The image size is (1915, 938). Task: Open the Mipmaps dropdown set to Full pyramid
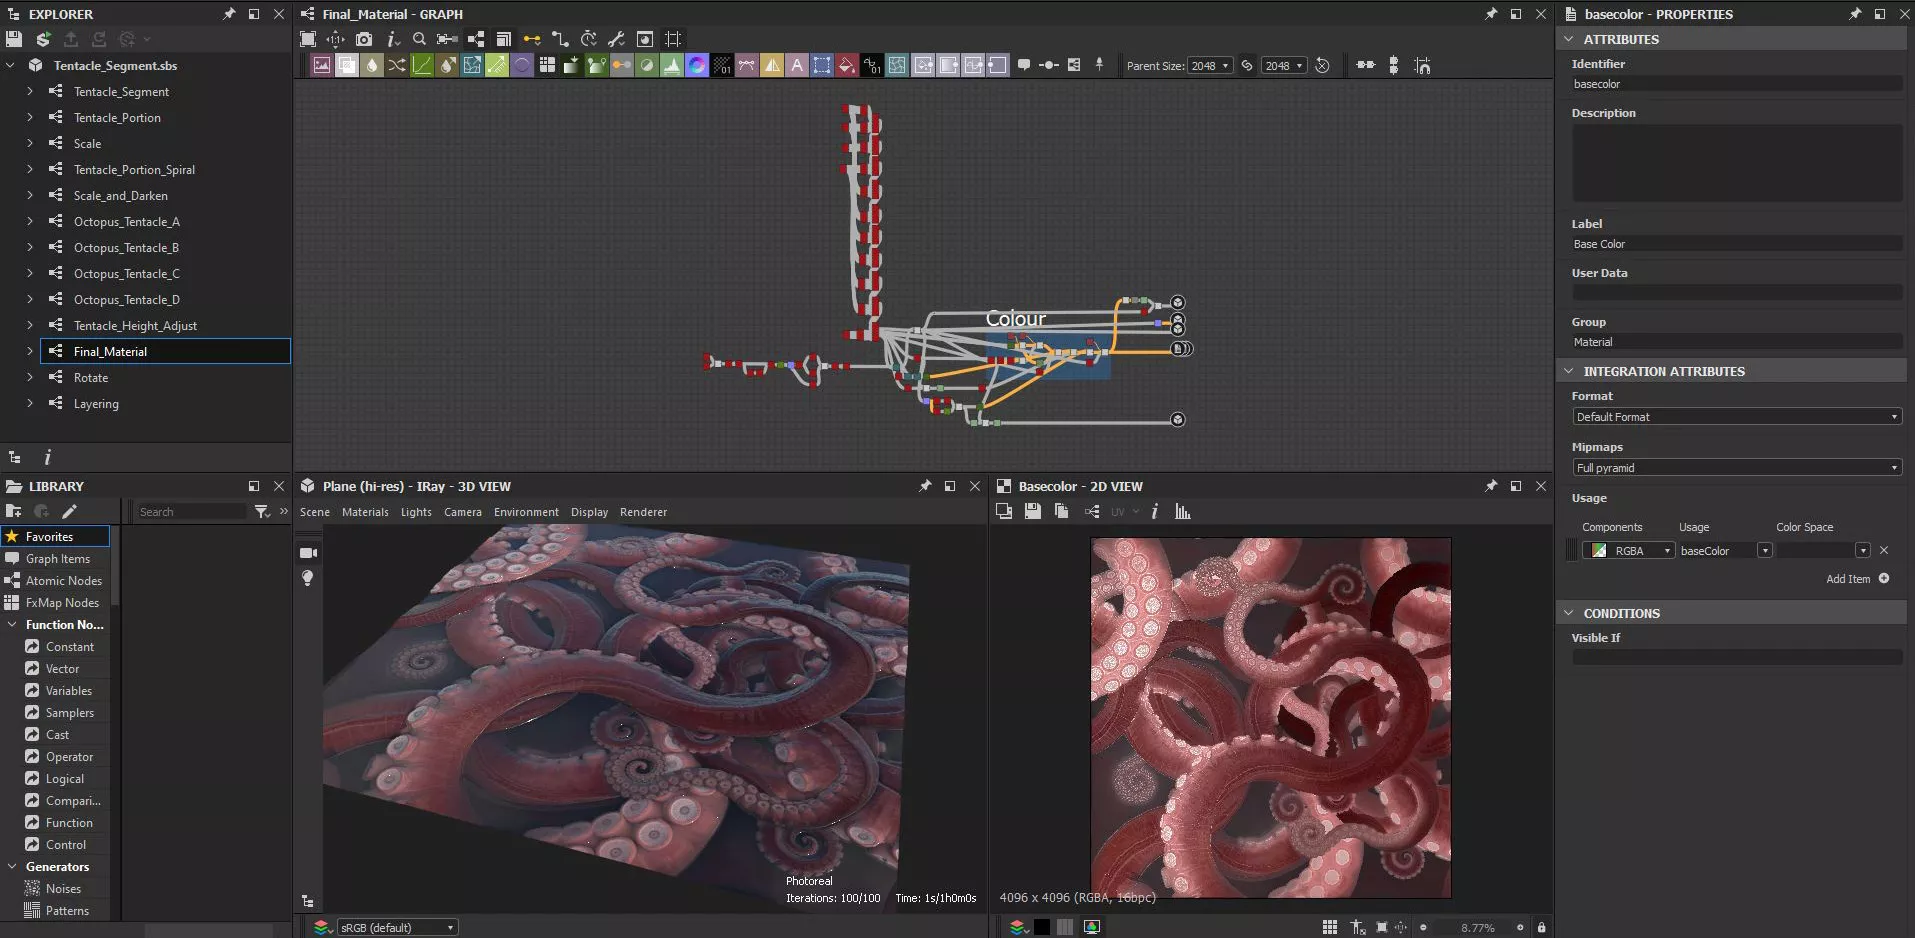coord(1736,468)
